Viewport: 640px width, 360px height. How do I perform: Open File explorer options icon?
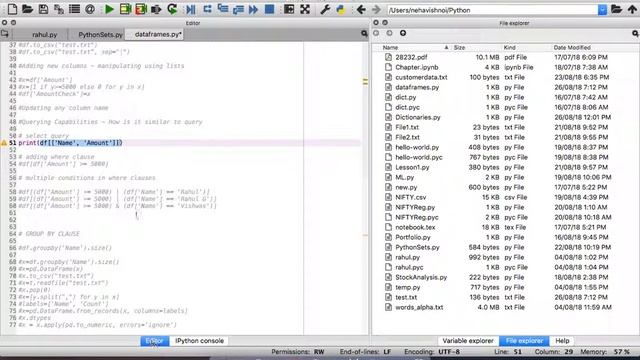635,33
